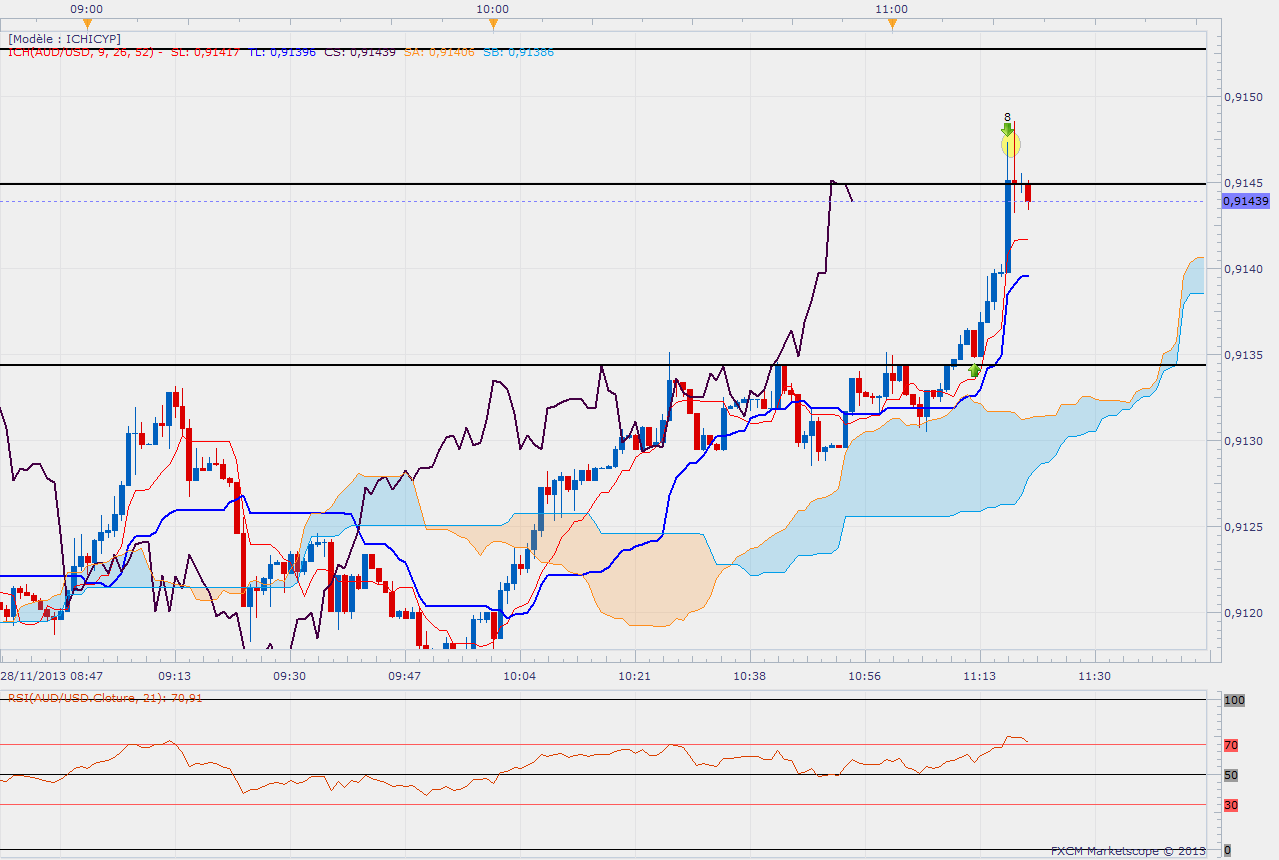The width and height of the screenshot is (1279, 860).
Task: Click the 09:00 label on the top timeline
Action: (x=88, y=9)
